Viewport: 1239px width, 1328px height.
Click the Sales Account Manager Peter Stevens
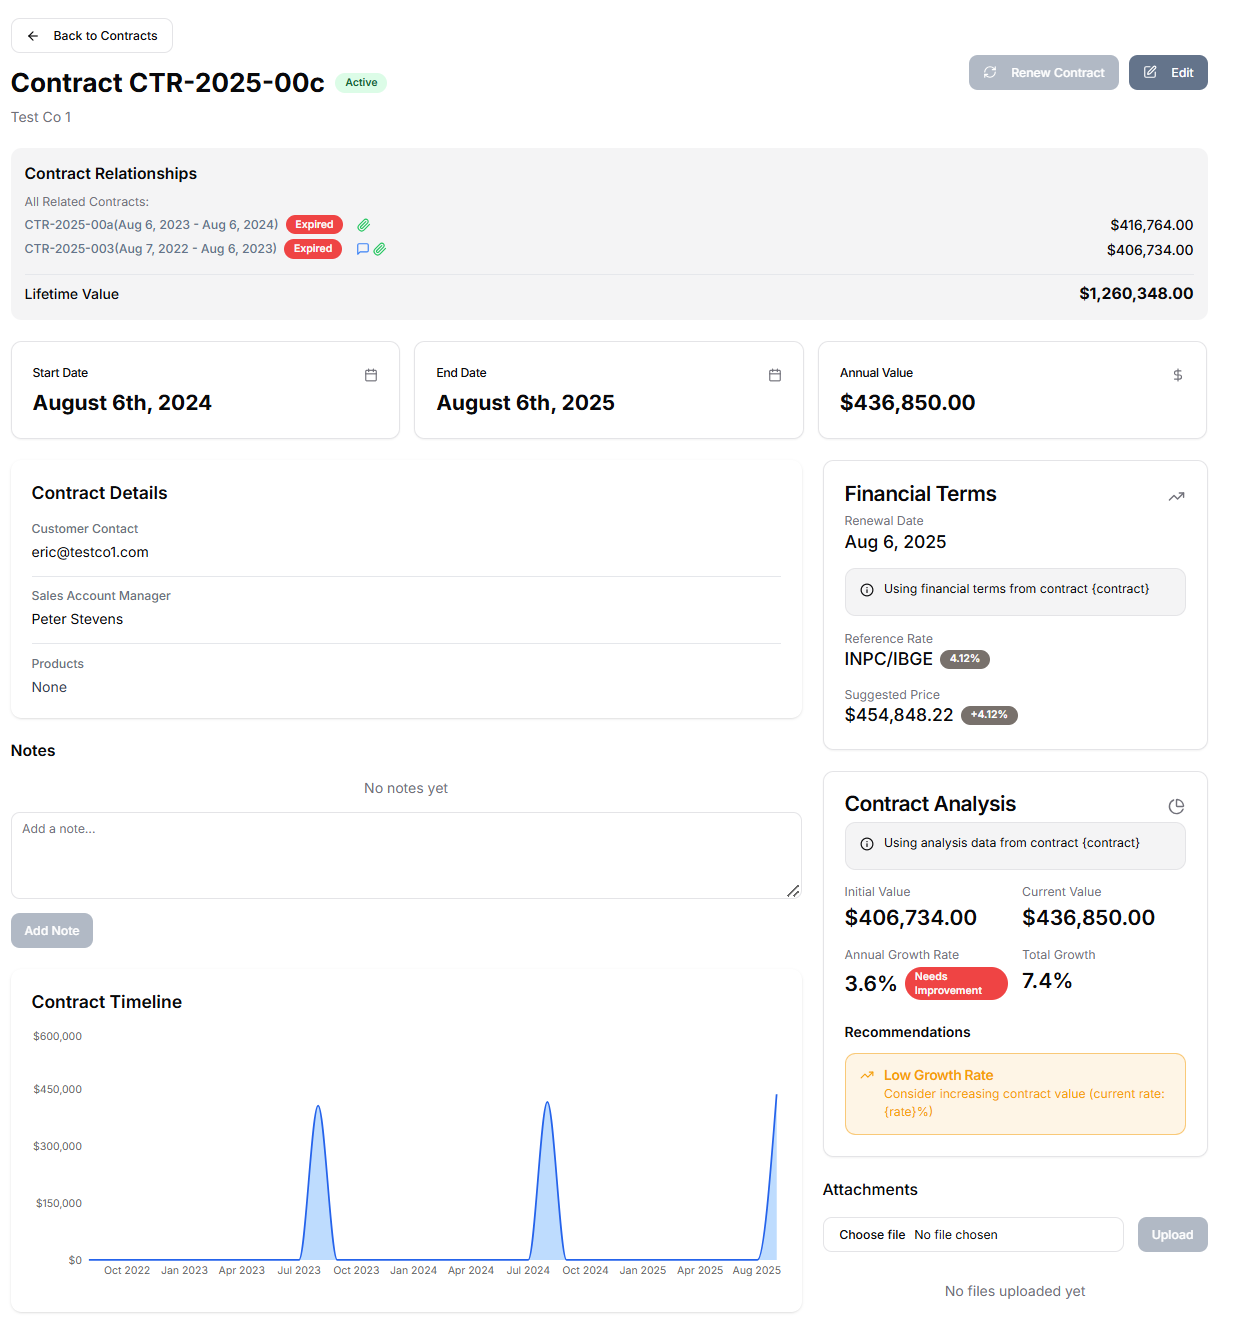77,619
